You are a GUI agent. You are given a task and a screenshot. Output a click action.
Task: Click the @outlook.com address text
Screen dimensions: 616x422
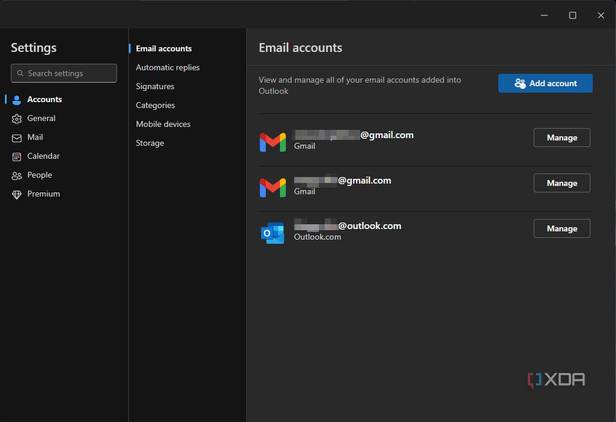(x=348, y=226)
